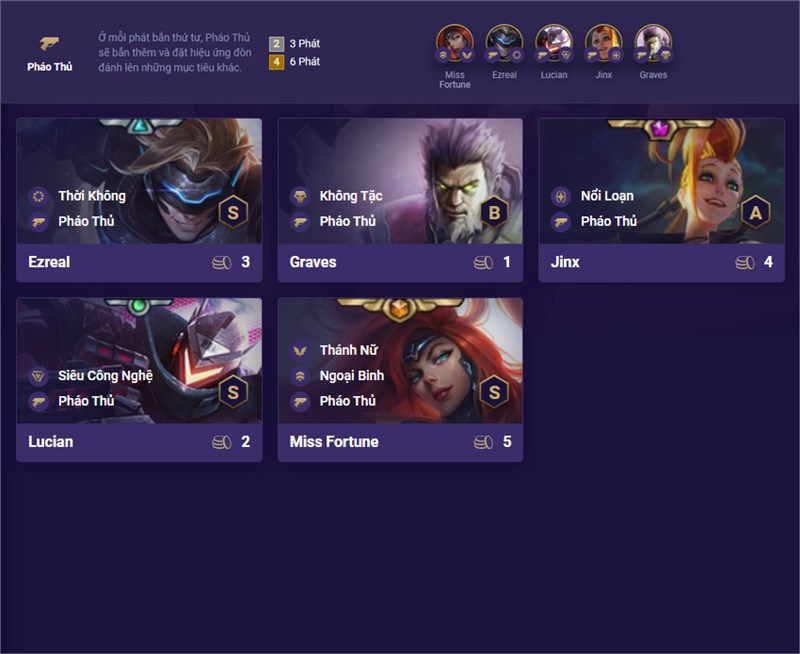Click Nổi Loạn trait icon on Jinx card
800x654 pixels.
click(x=561, y=196)
